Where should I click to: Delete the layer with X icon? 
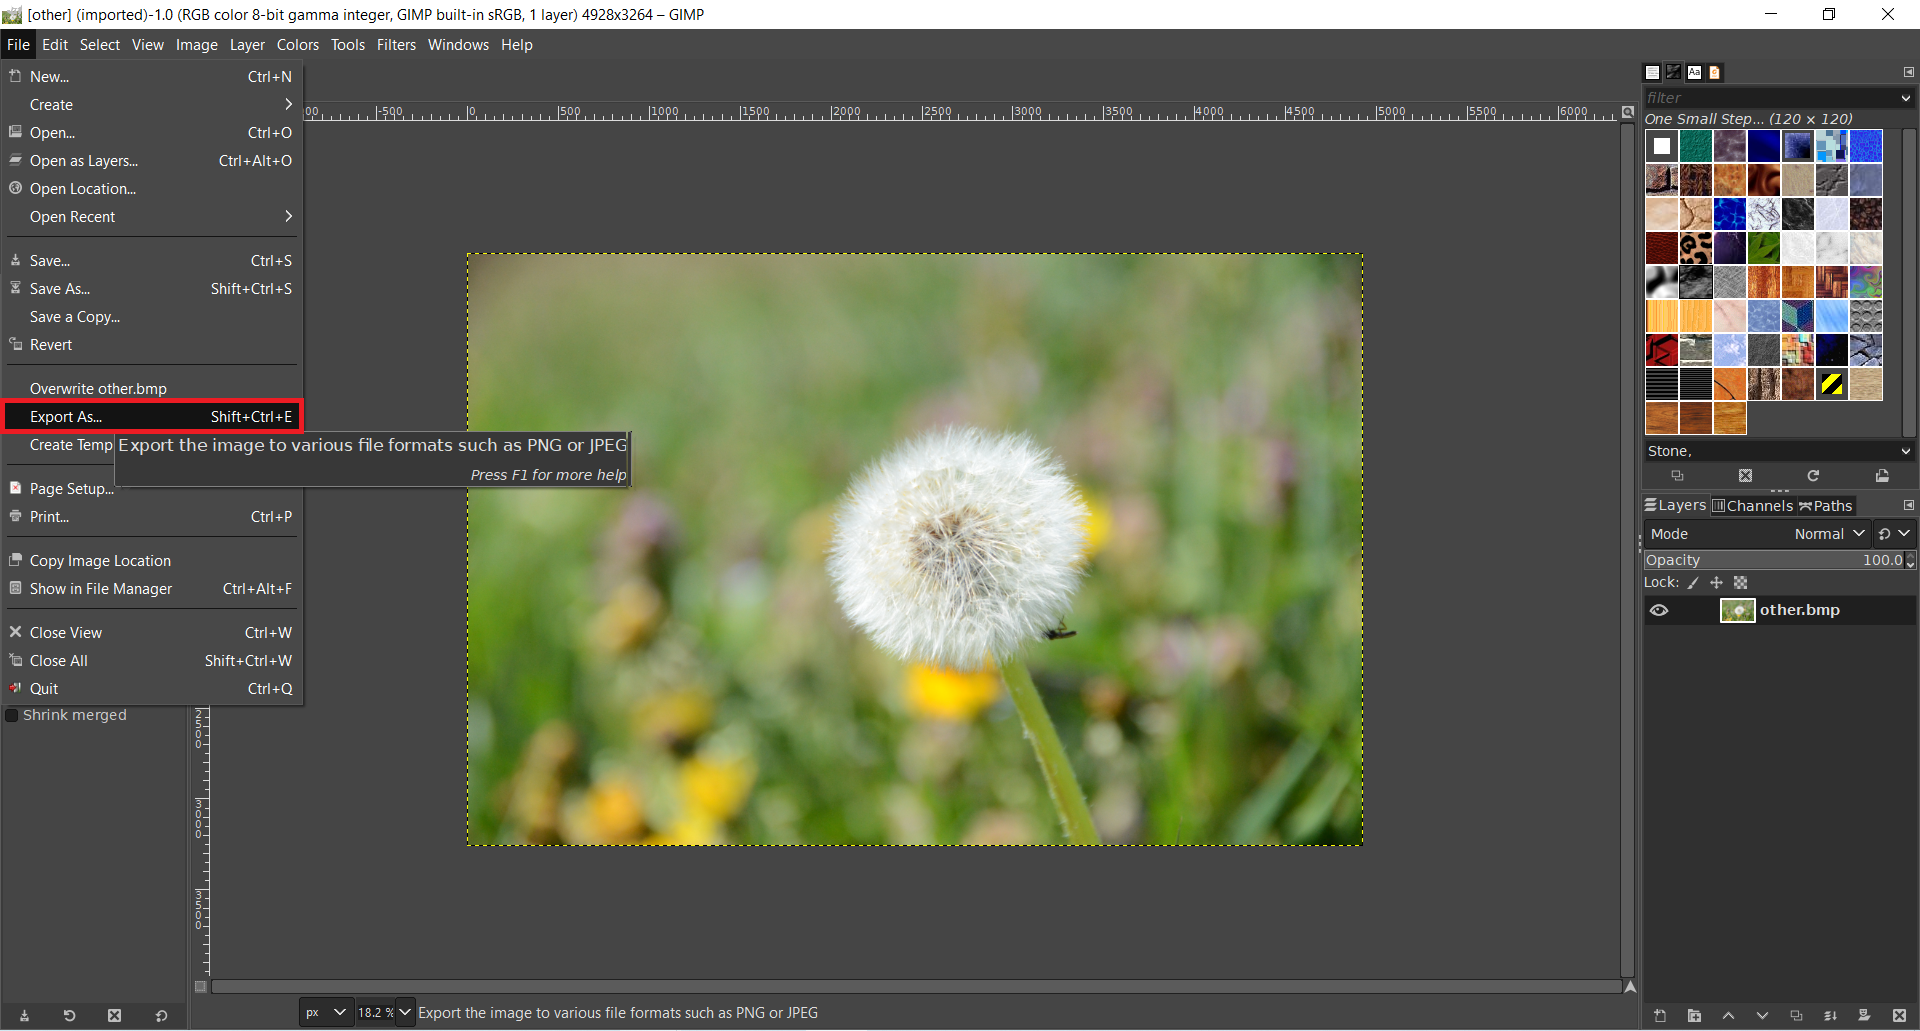(1898, 1015)
